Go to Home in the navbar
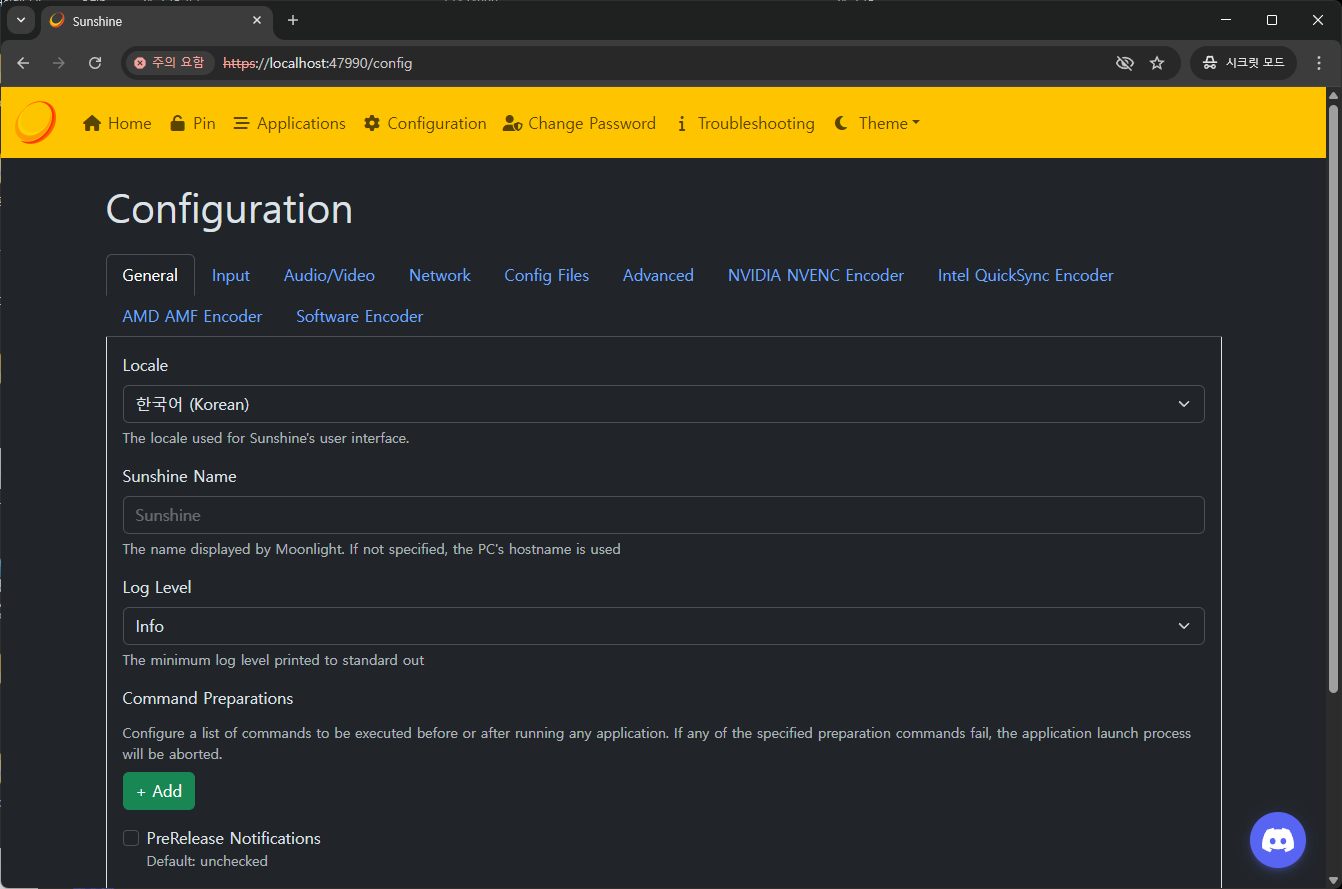Image resolution: width=1342 pixels, height=889 pixels. tap(117, 123)
